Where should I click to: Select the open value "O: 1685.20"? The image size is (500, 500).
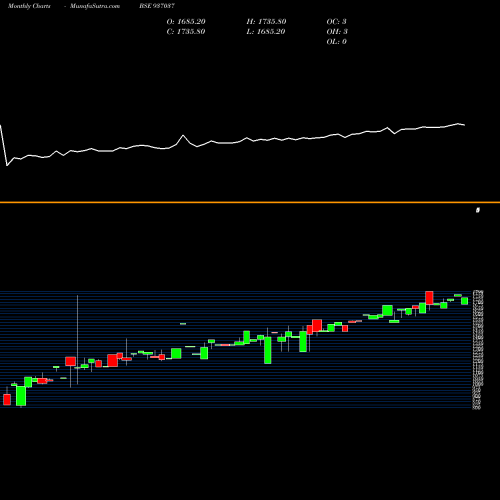(186, 22)
